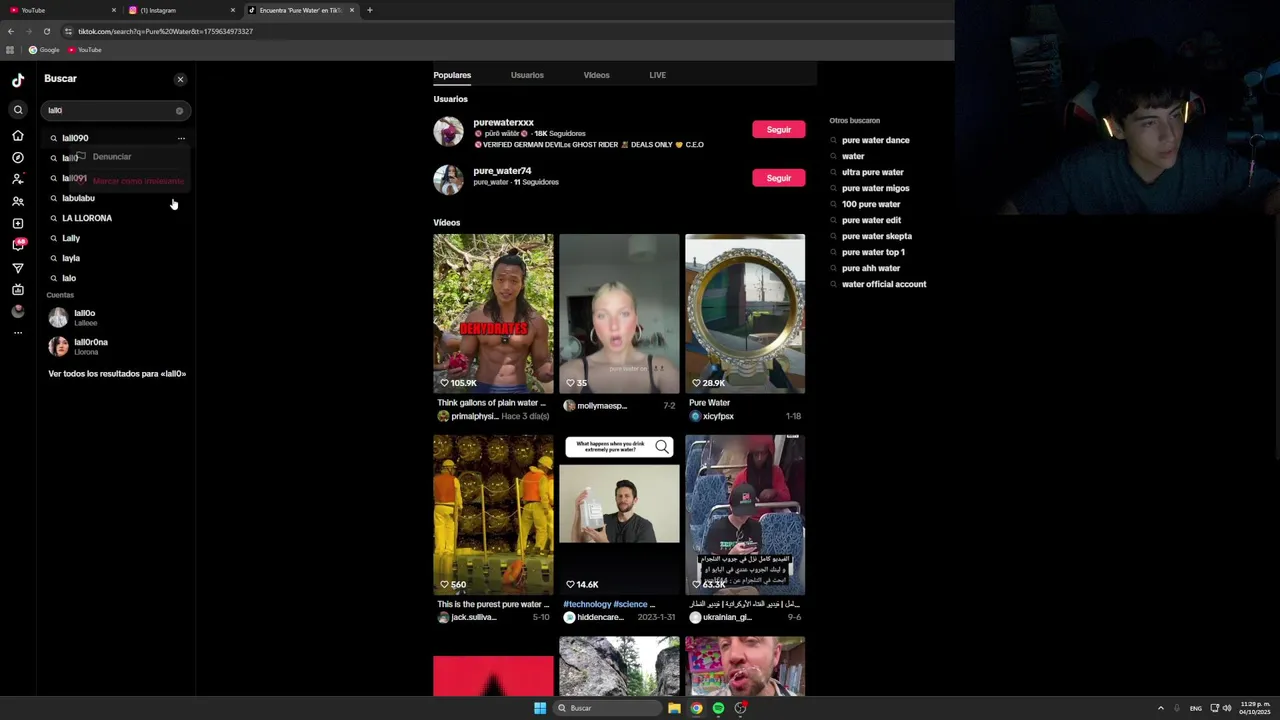The image size is (1280, 720).
Task: Open the jack.sulliva video thumbnail
Action: pyautogui.click(x=493, y=514)
